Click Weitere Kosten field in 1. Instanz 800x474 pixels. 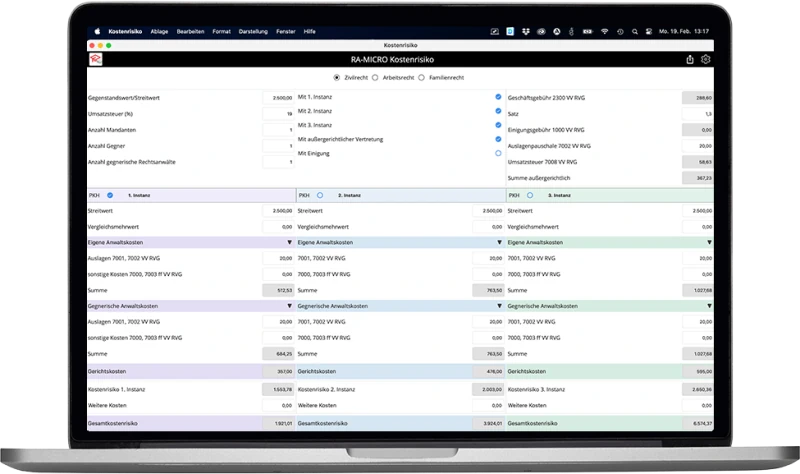tap(279, 406)
